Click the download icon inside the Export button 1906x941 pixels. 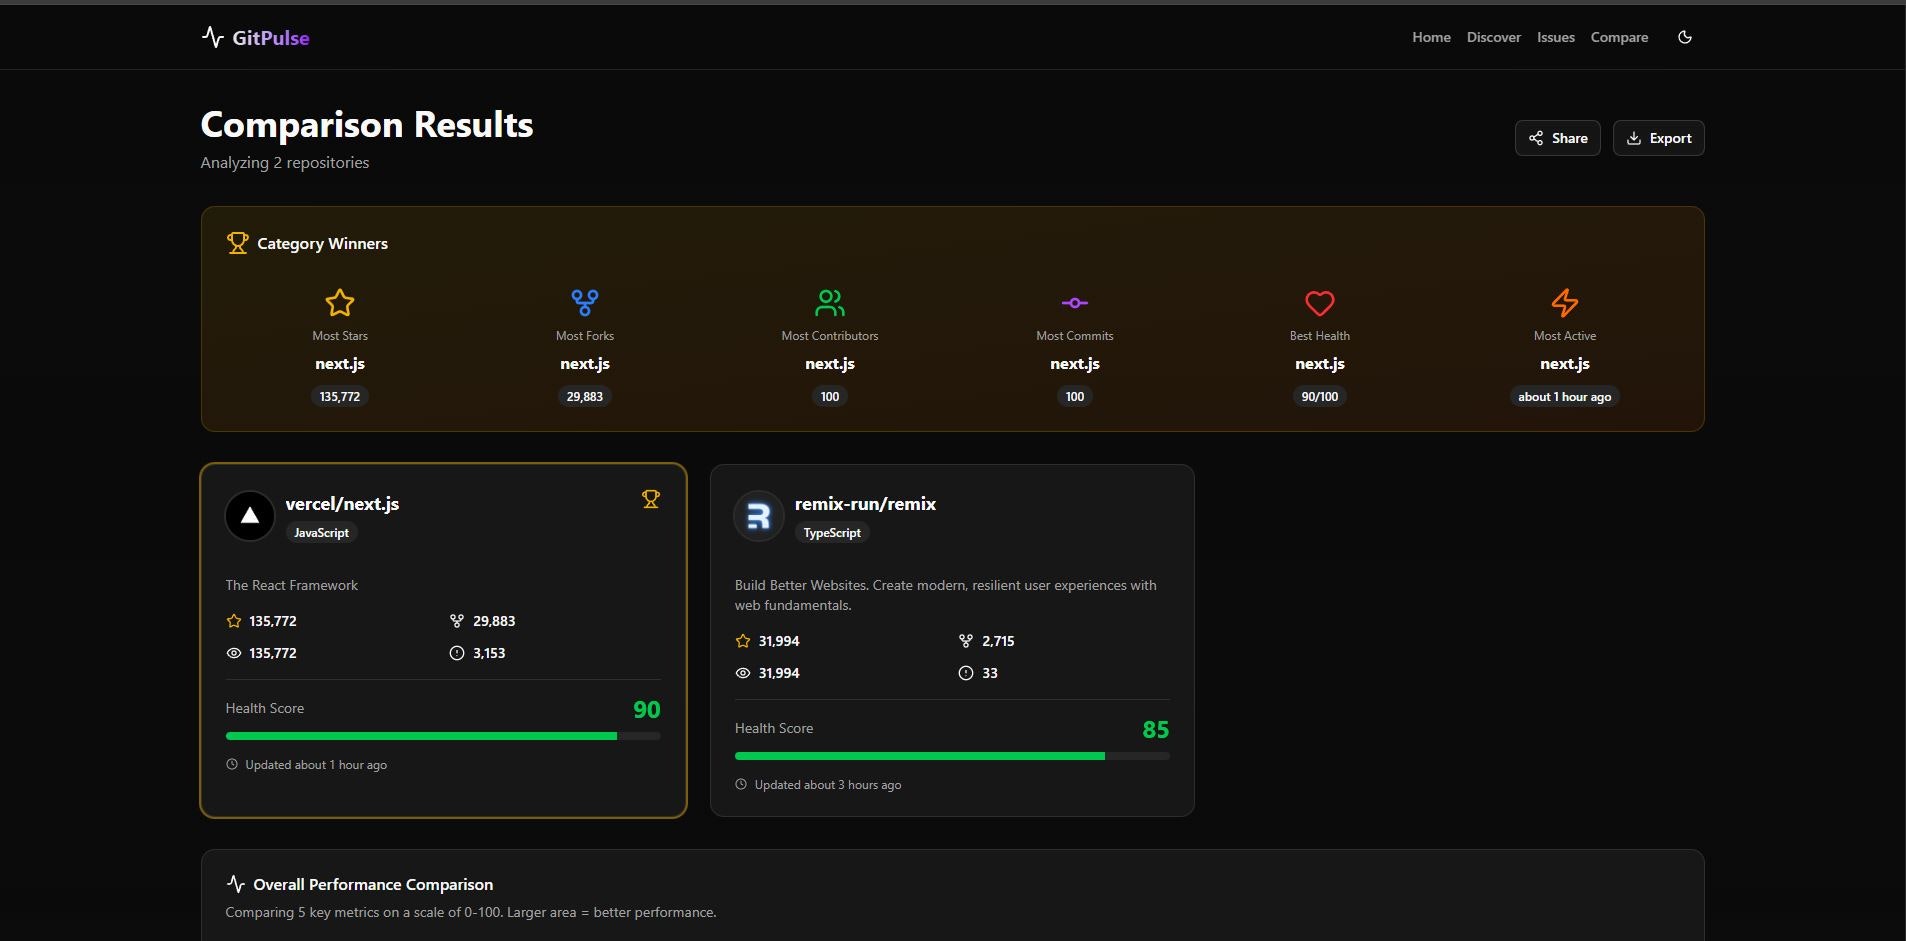[x=1634, y=138]
